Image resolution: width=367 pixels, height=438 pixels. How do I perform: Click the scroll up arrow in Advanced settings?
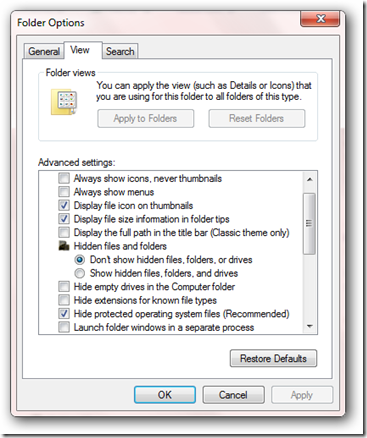(x=310, y=179)
